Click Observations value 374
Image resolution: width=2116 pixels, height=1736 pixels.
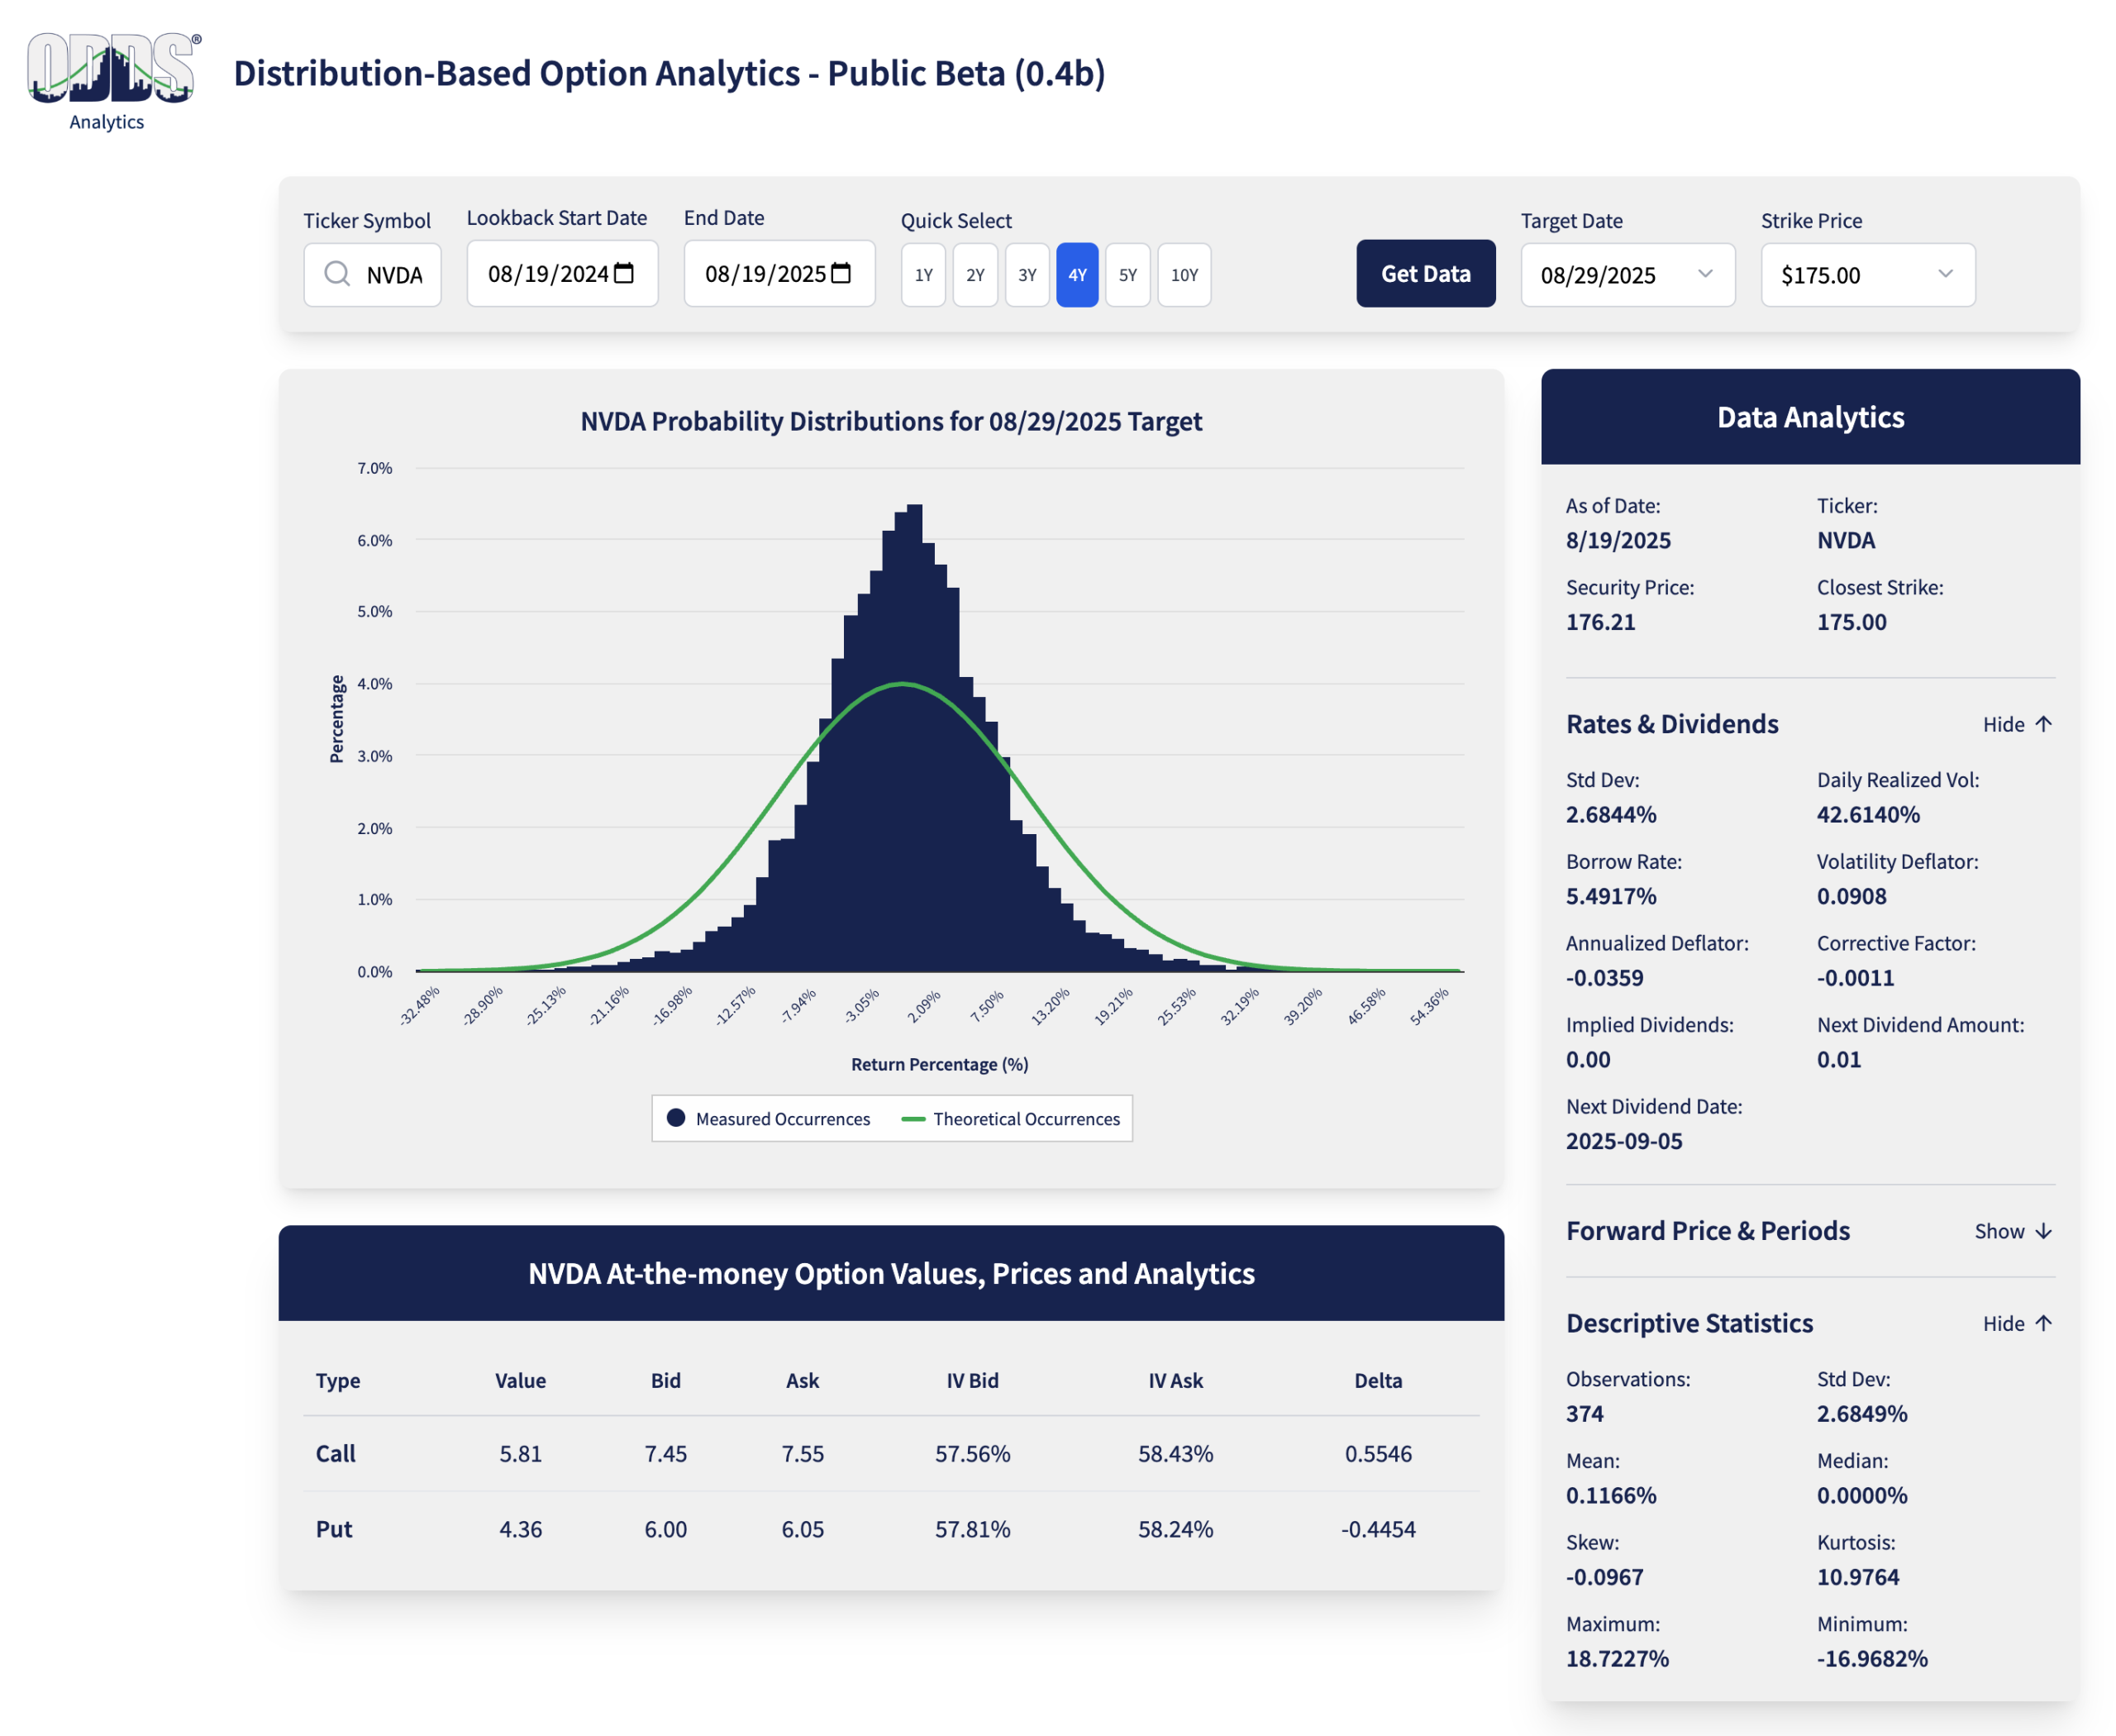click(x=1584, y=1414)
